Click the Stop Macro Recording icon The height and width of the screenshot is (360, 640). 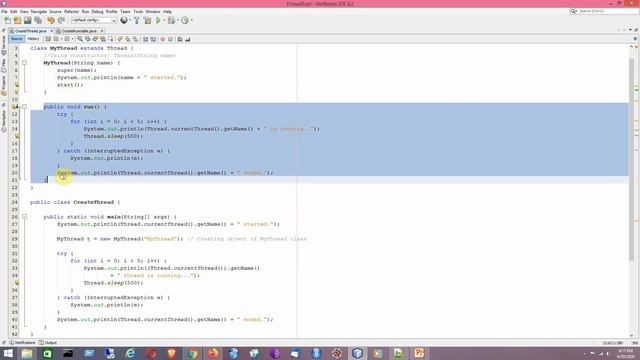click(x=170, y=39)
